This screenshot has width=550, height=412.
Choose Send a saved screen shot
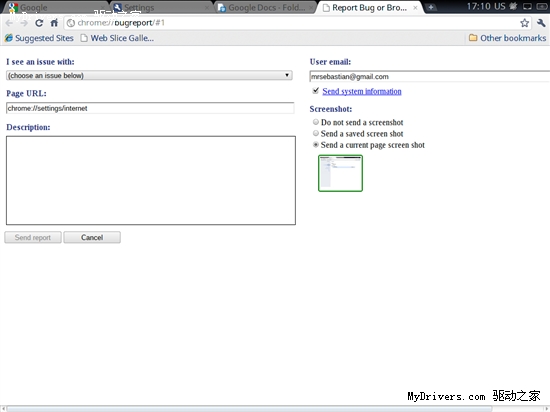point(316,133)
